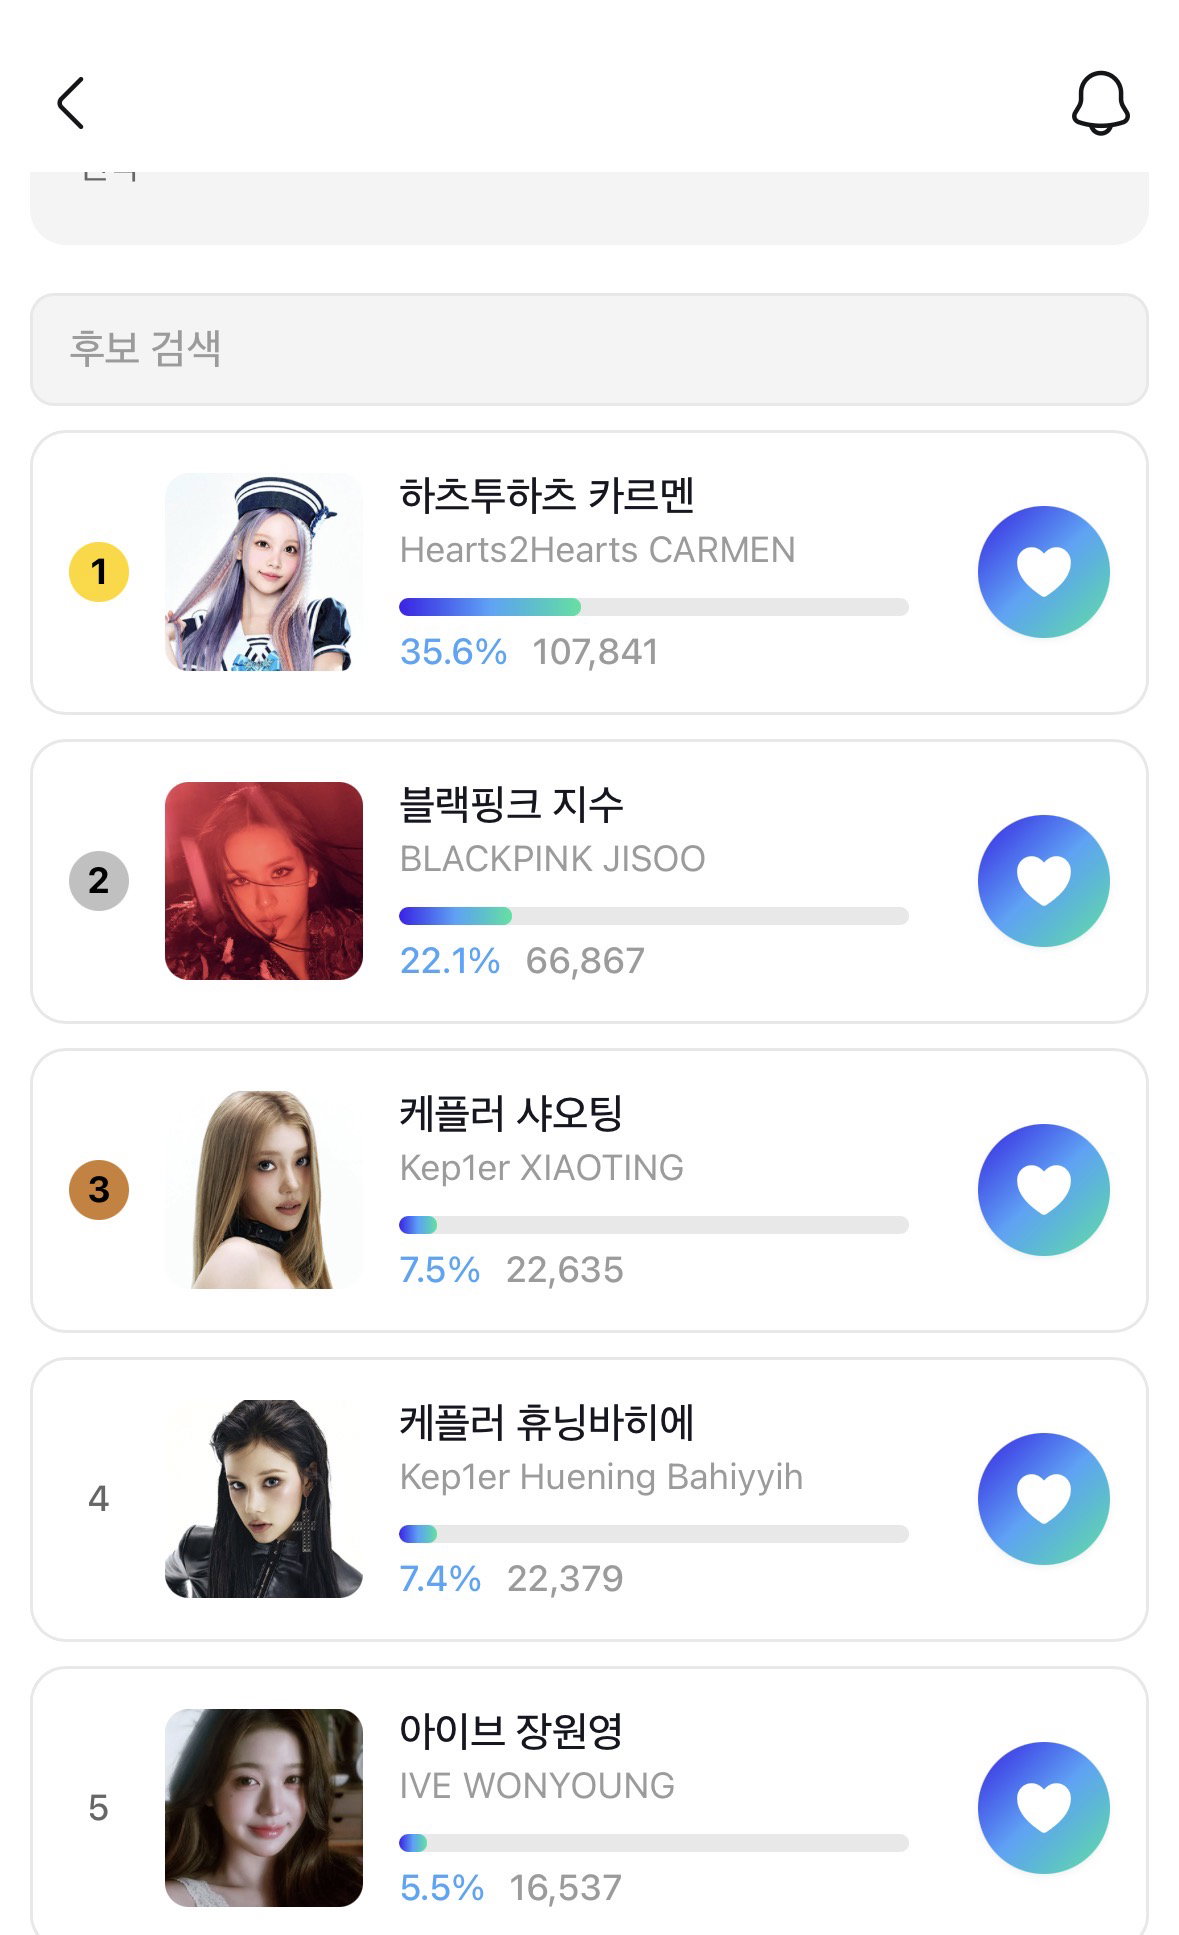Click the bronze rank 3 badge
Viewport: 1179px width, 1935px height.
click(99, 1190)
